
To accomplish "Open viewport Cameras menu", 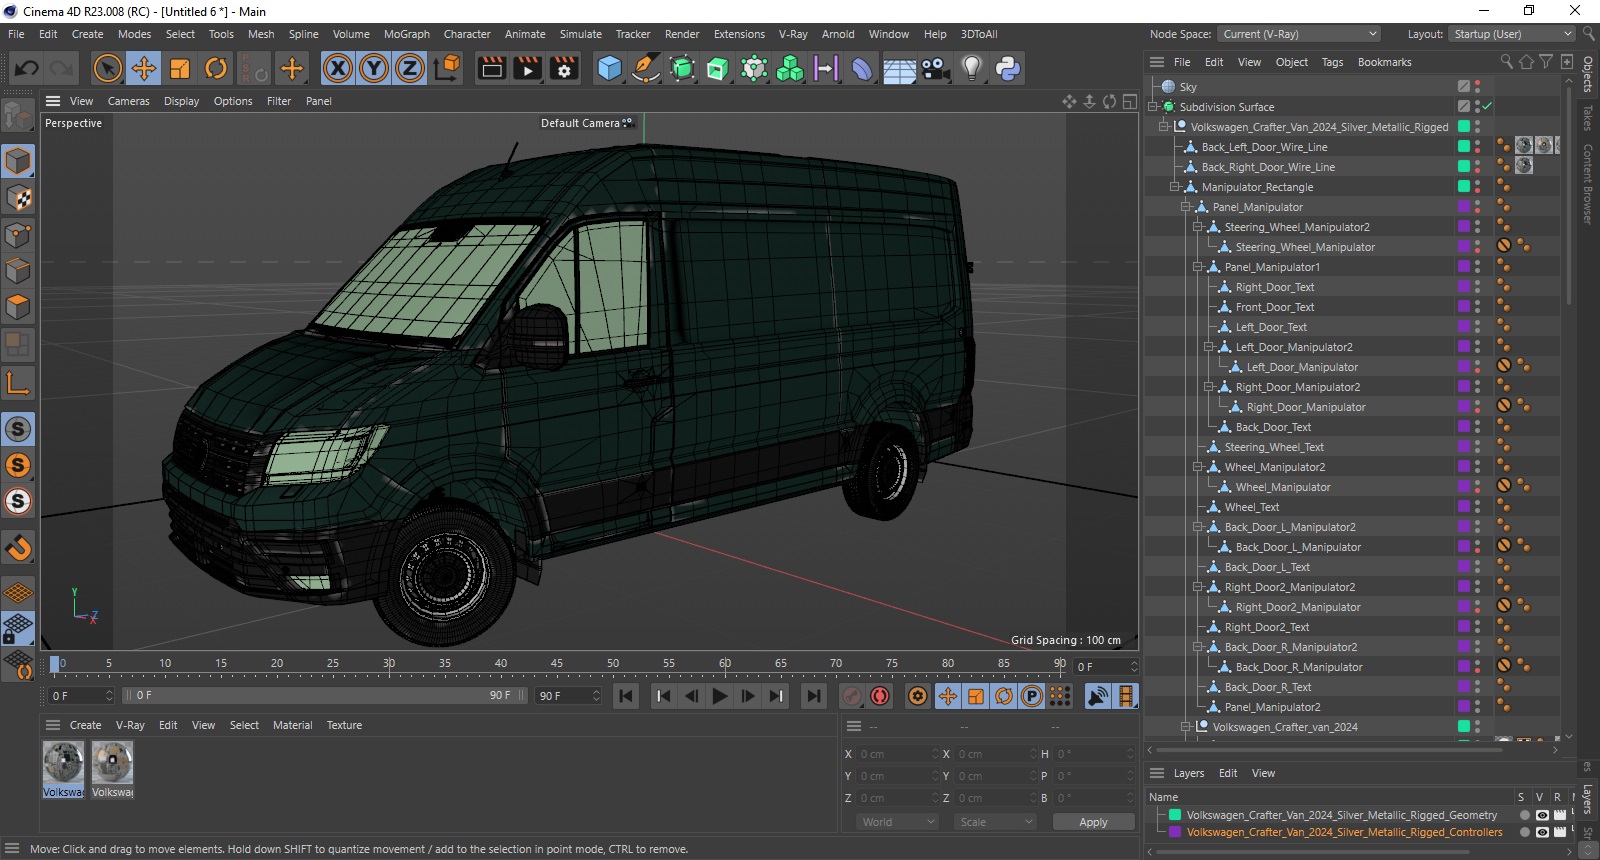I will click(x=129, y=101).
